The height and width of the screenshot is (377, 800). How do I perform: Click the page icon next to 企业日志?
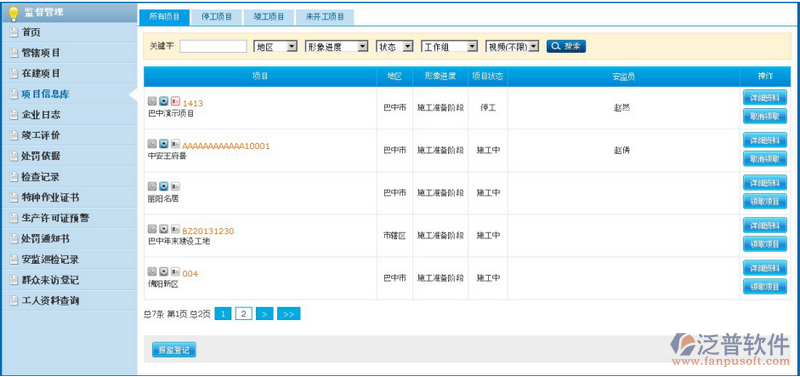pyautogui.click(x=14, y=115)
